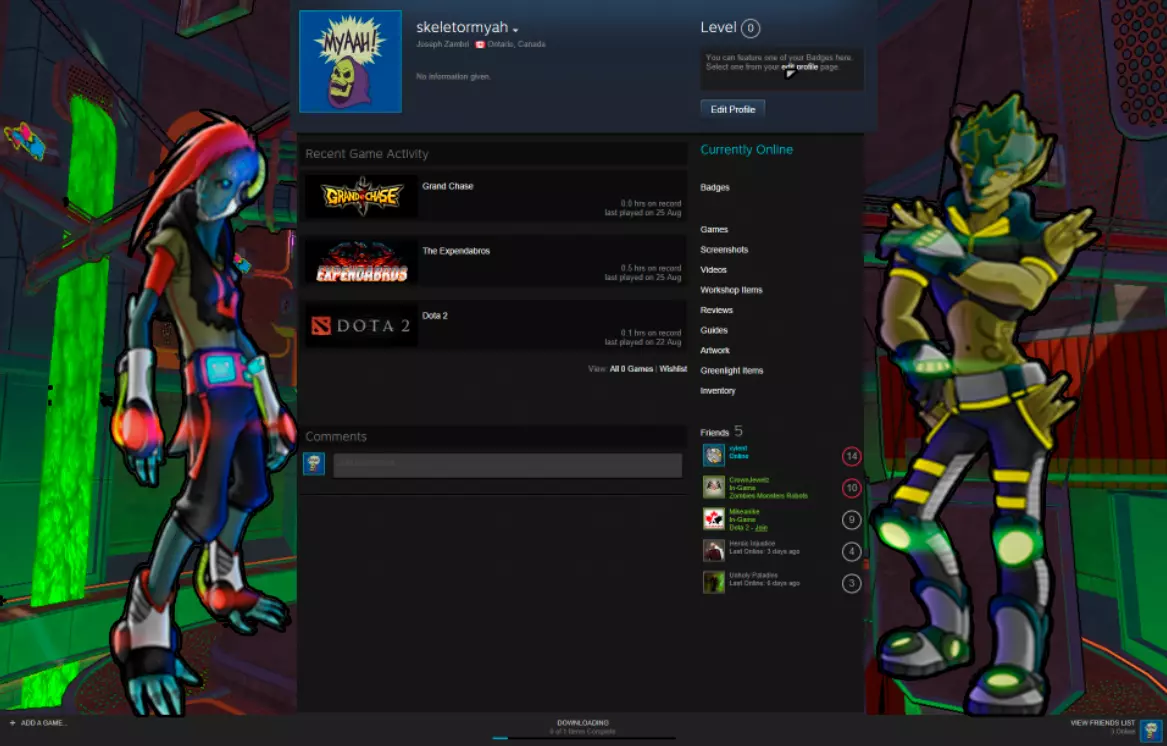Click the download progress bar

[583, 739]
